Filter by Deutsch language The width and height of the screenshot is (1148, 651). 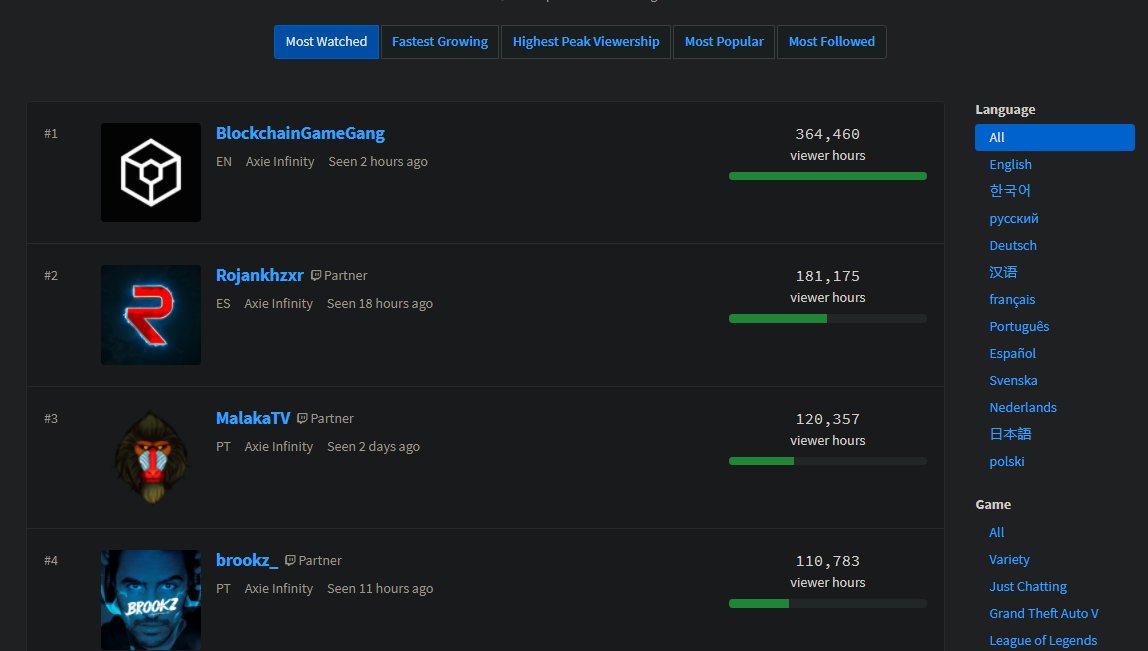point(1013,245)
